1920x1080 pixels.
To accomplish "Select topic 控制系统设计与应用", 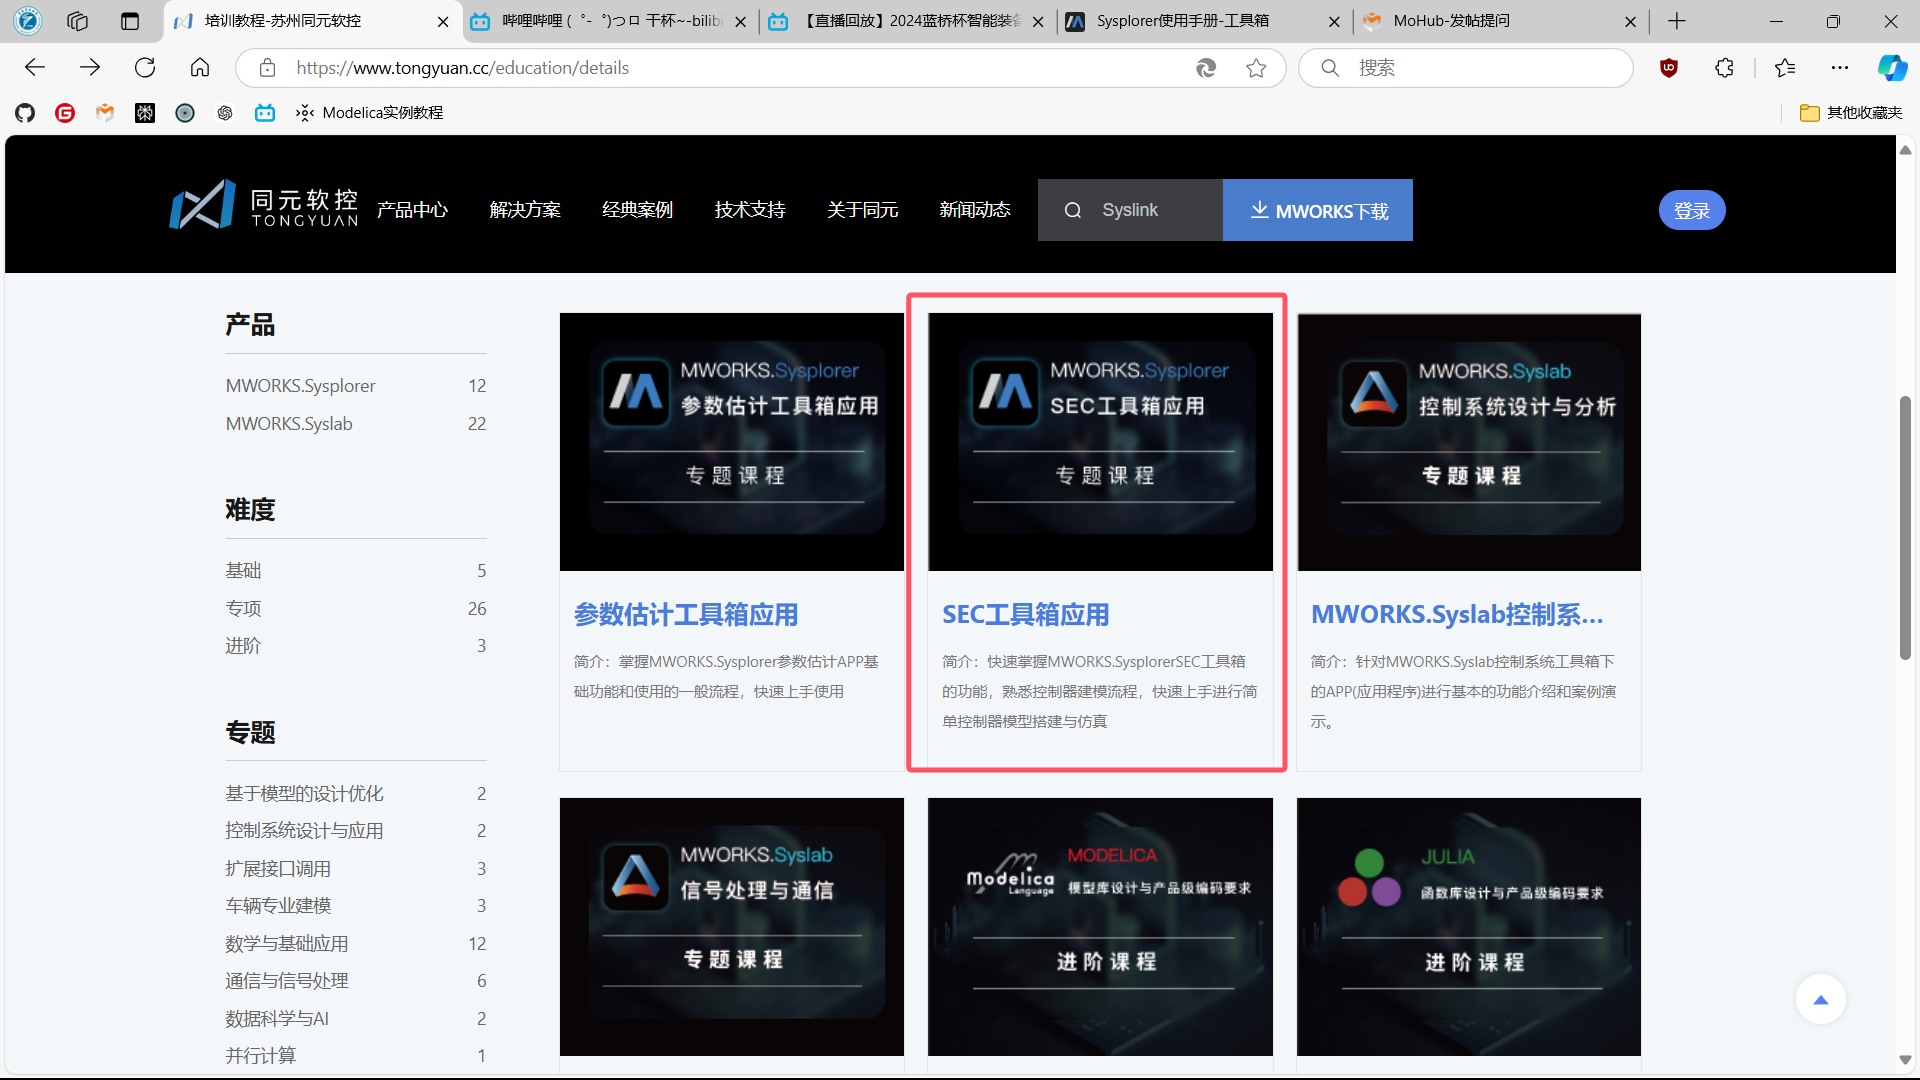I will pyautogui.click(x=355, y=831).
